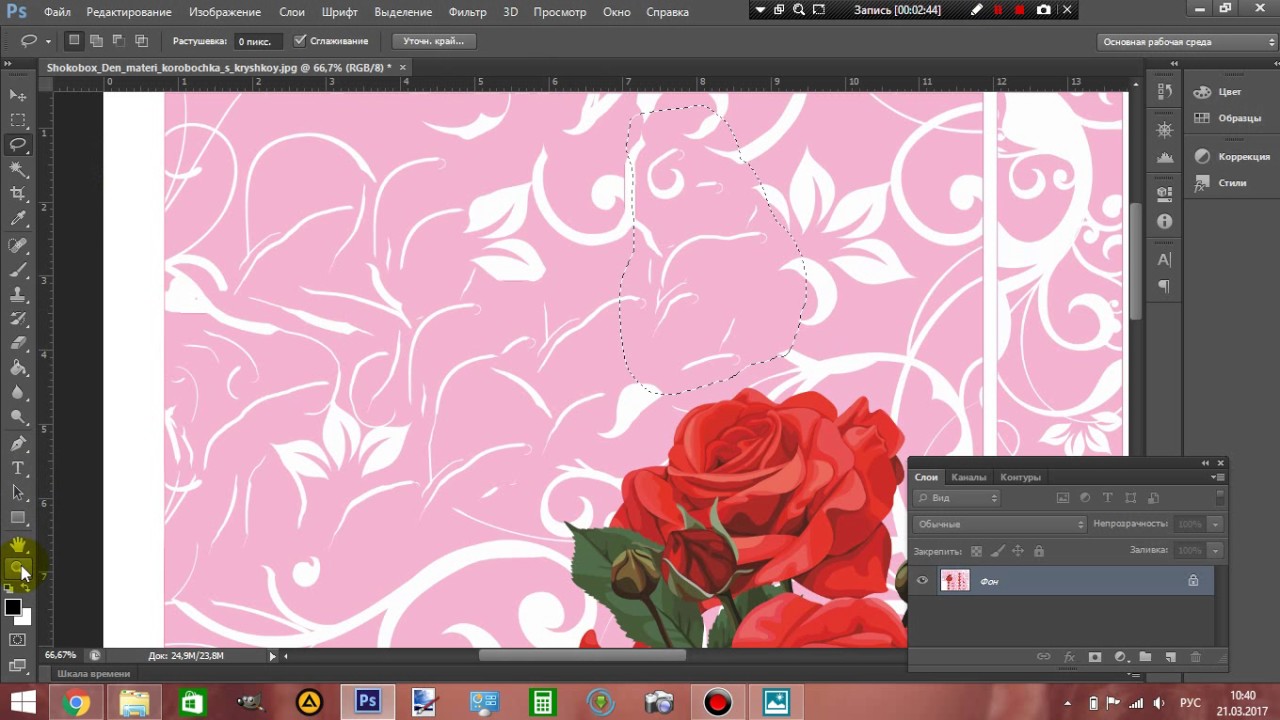Toggle the Сглаживание checkbox

tap(300, 41)
